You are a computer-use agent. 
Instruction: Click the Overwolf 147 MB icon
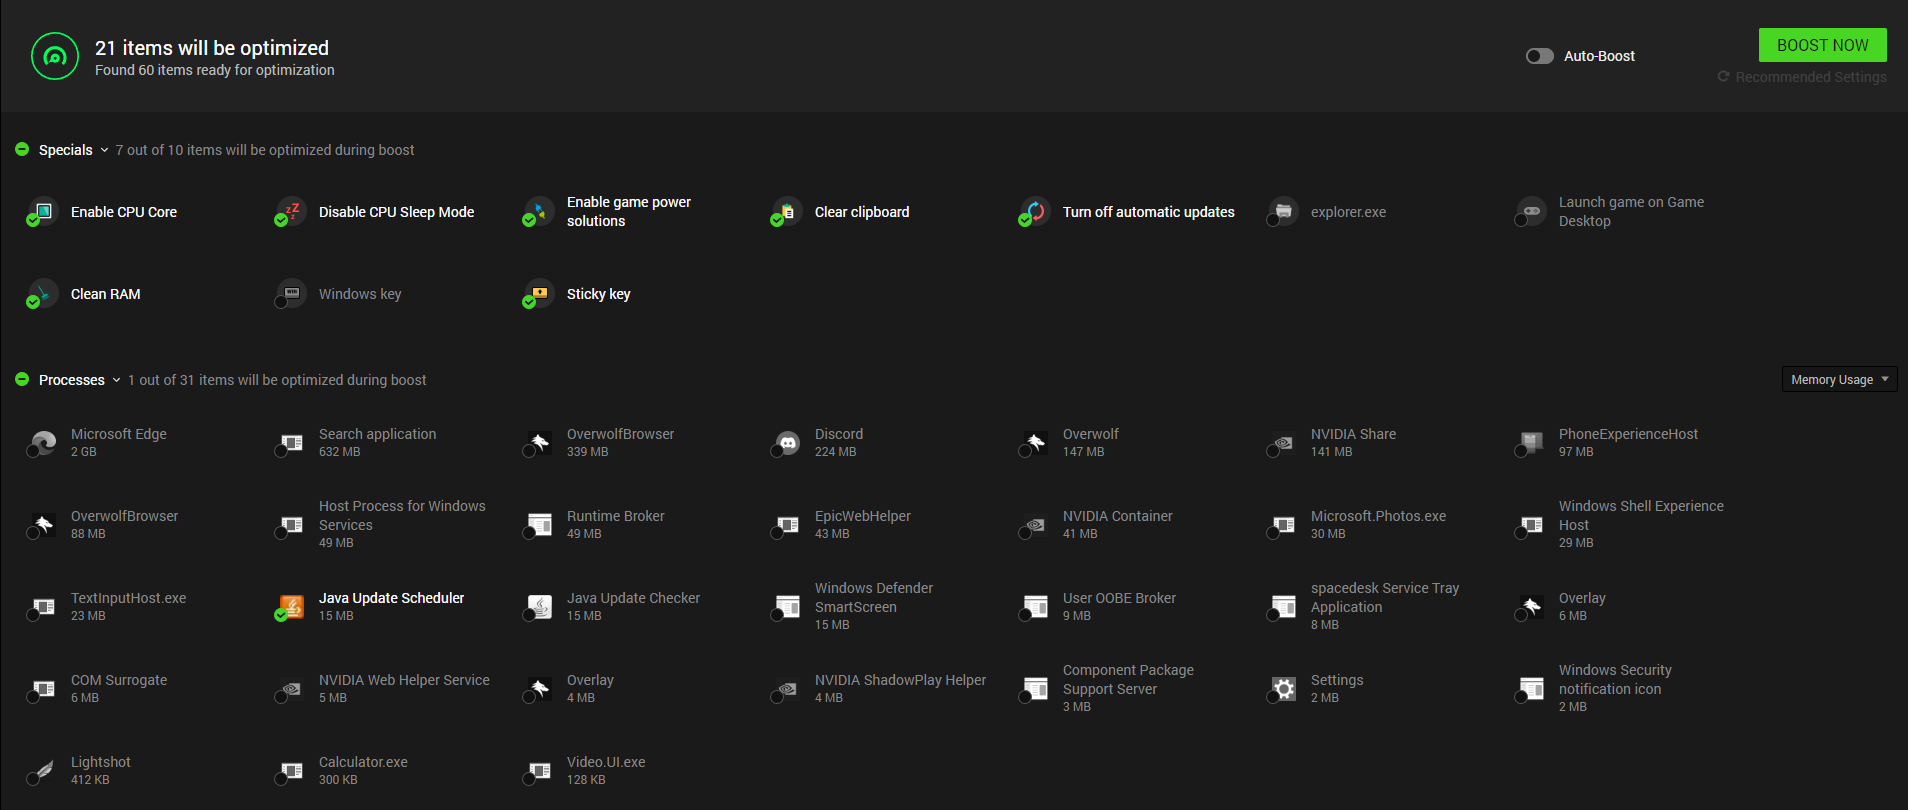coord(1034,443)
